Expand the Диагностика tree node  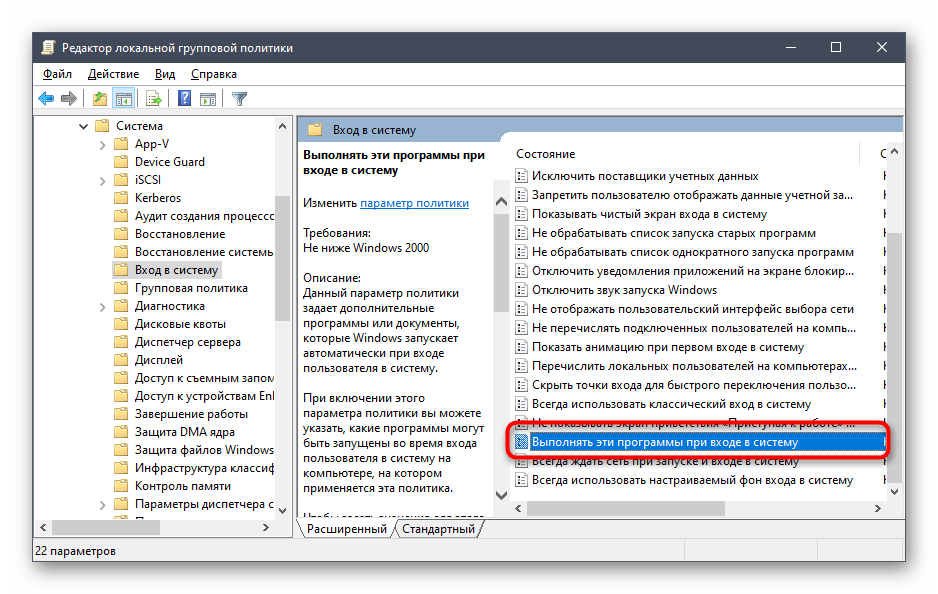point(102,306)
